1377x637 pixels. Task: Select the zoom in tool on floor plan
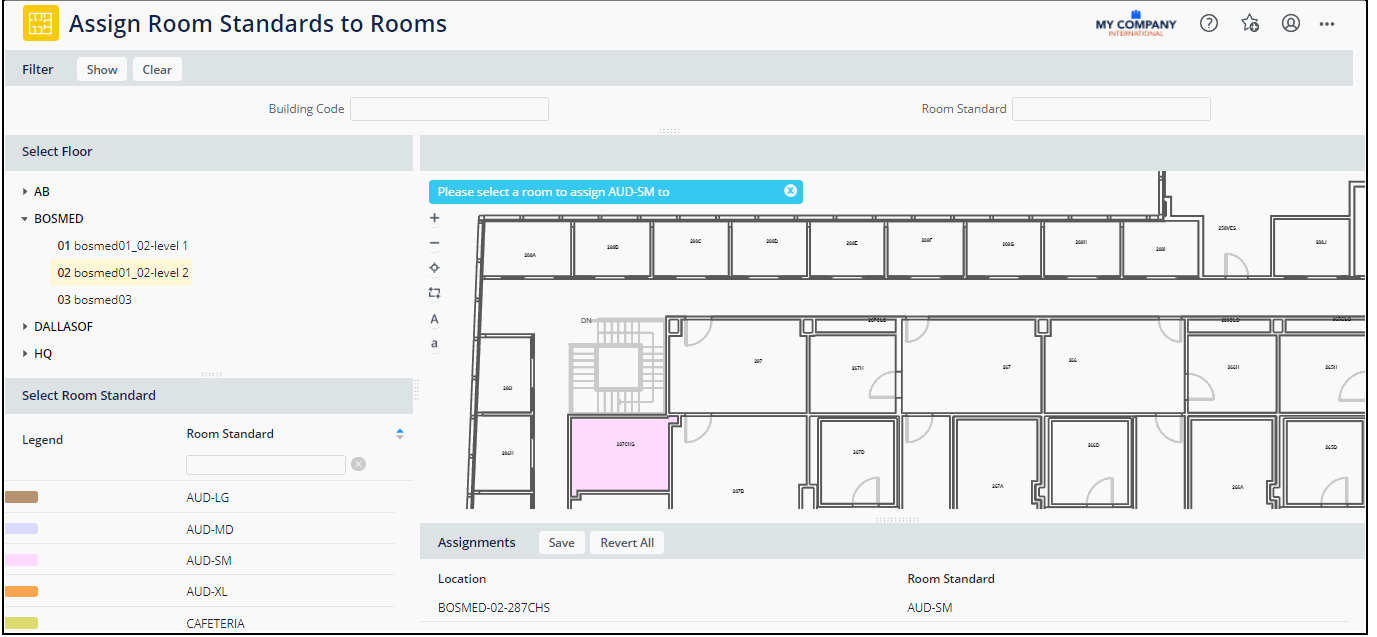click(434, 217)
